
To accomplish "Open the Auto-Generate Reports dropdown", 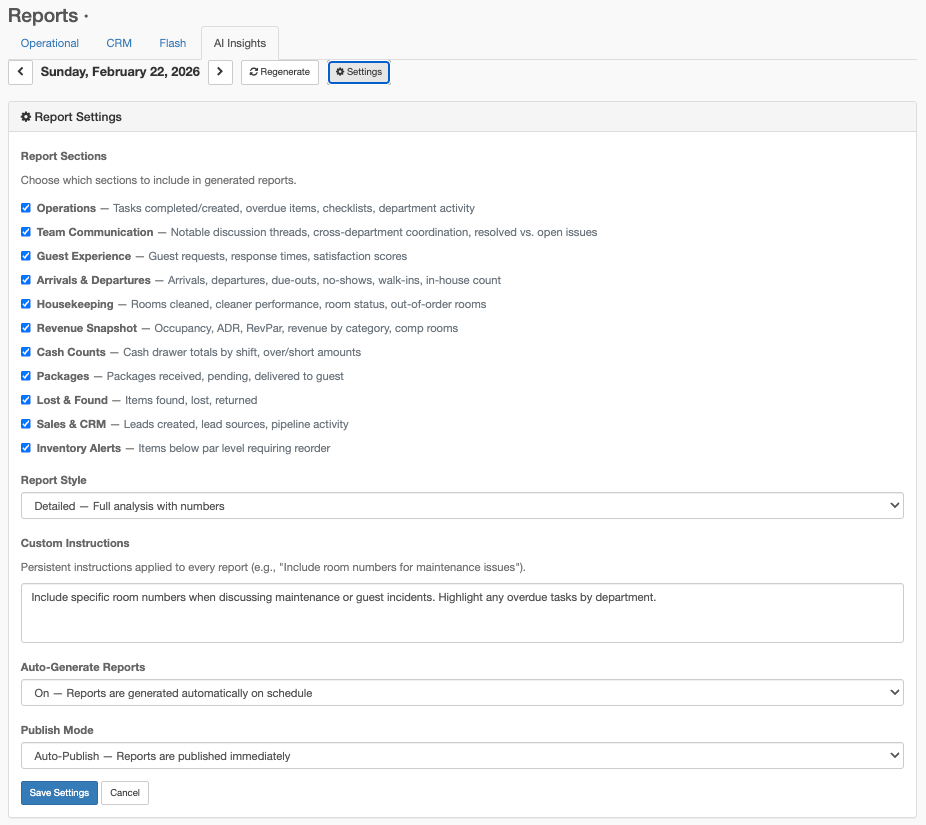I will [x=462, y=692].
